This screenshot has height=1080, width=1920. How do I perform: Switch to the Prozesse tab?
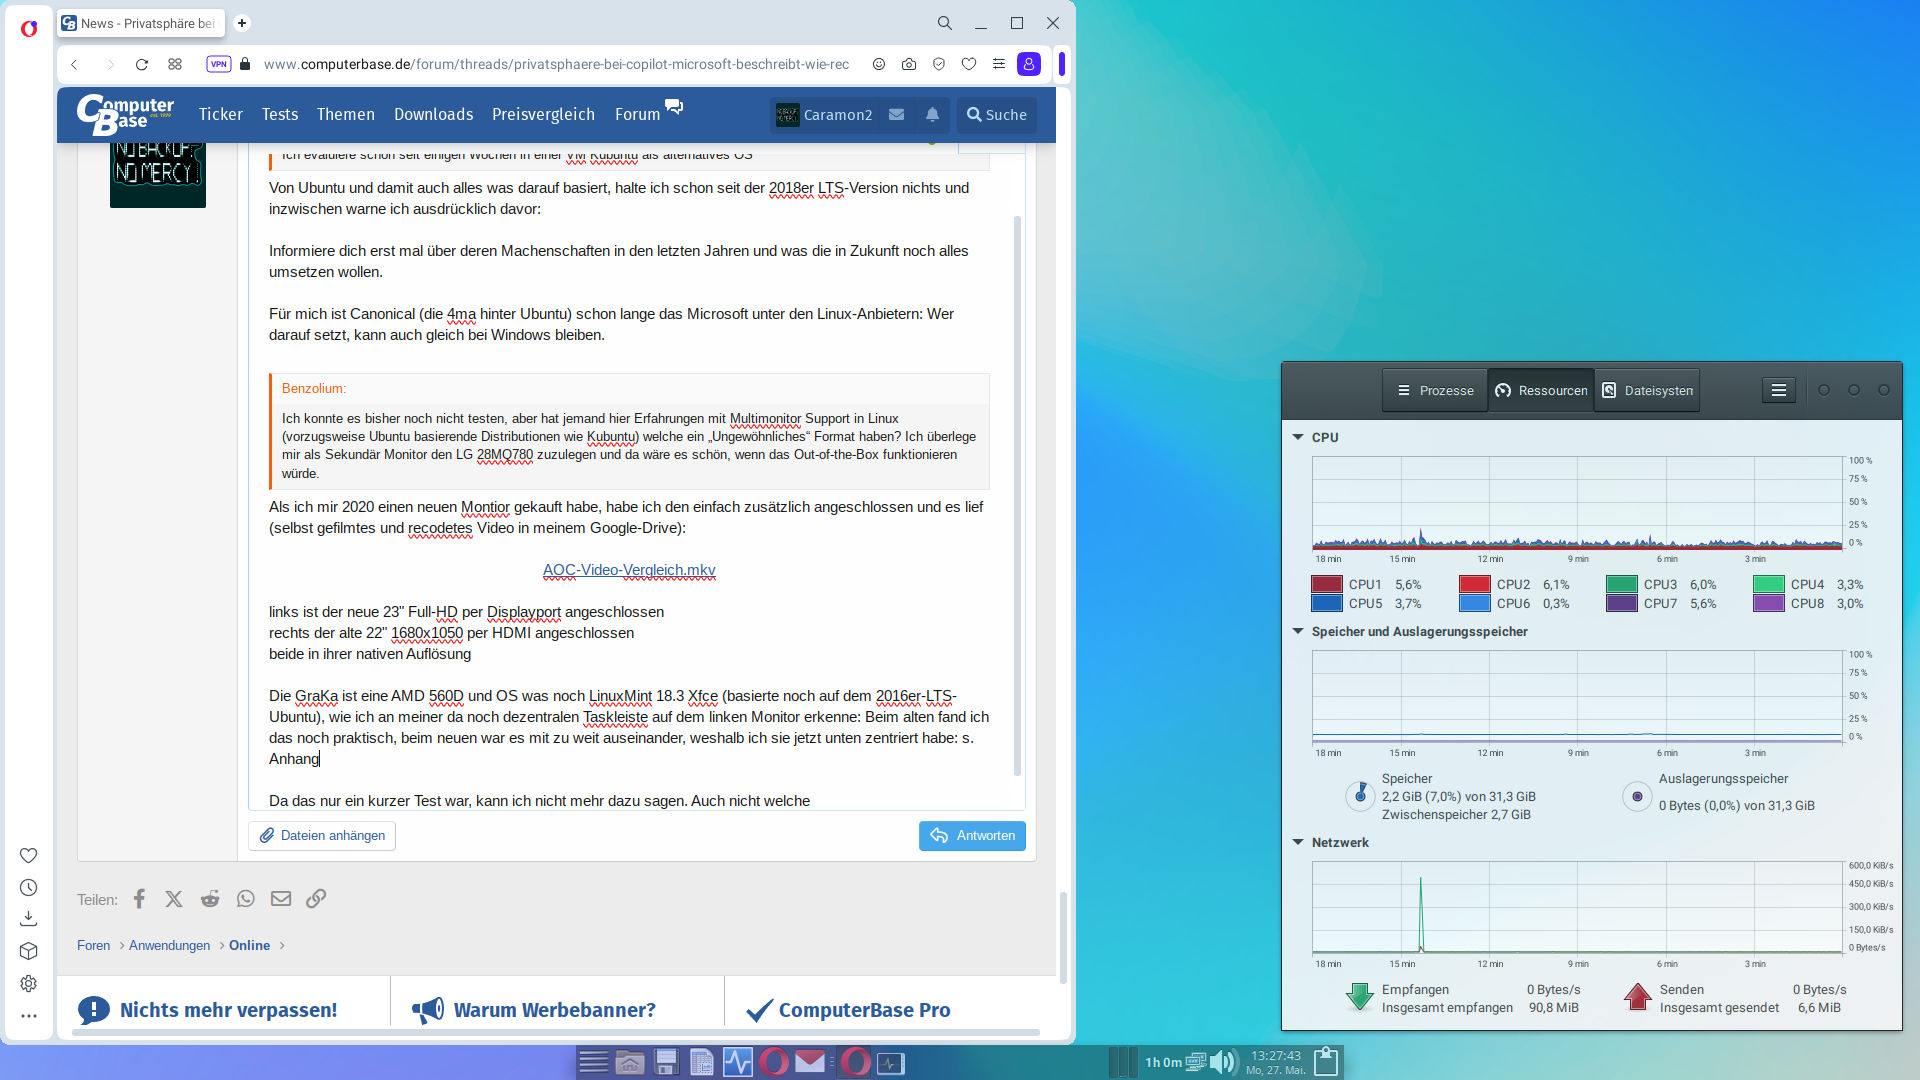tap(1435, 391)
